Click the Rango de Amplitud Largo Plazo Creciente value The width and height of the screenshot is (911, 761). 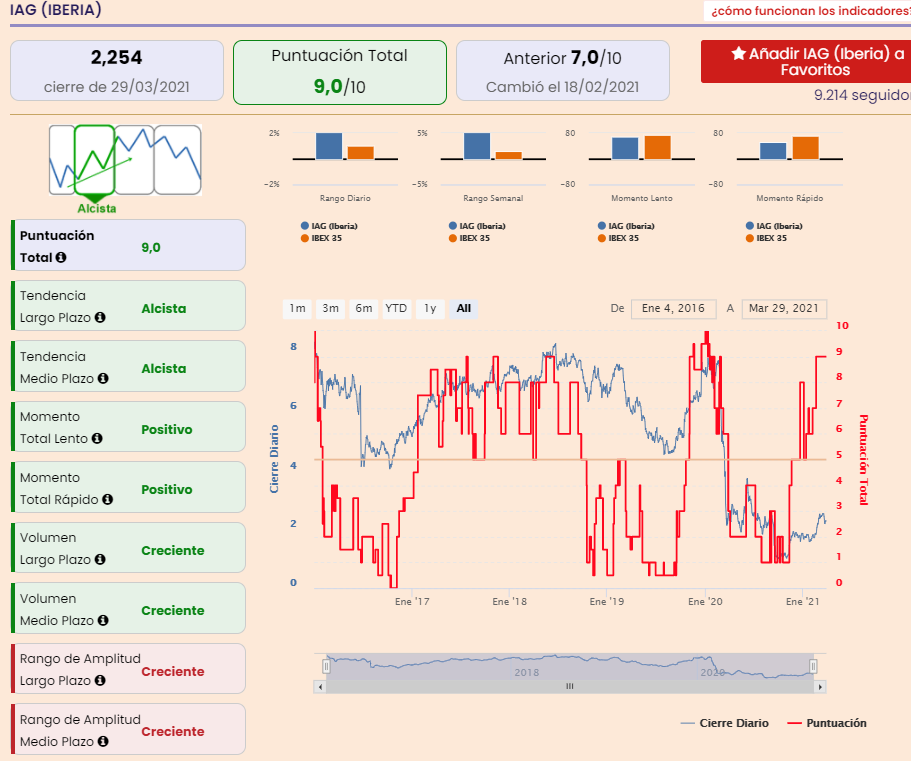(173, 672)
